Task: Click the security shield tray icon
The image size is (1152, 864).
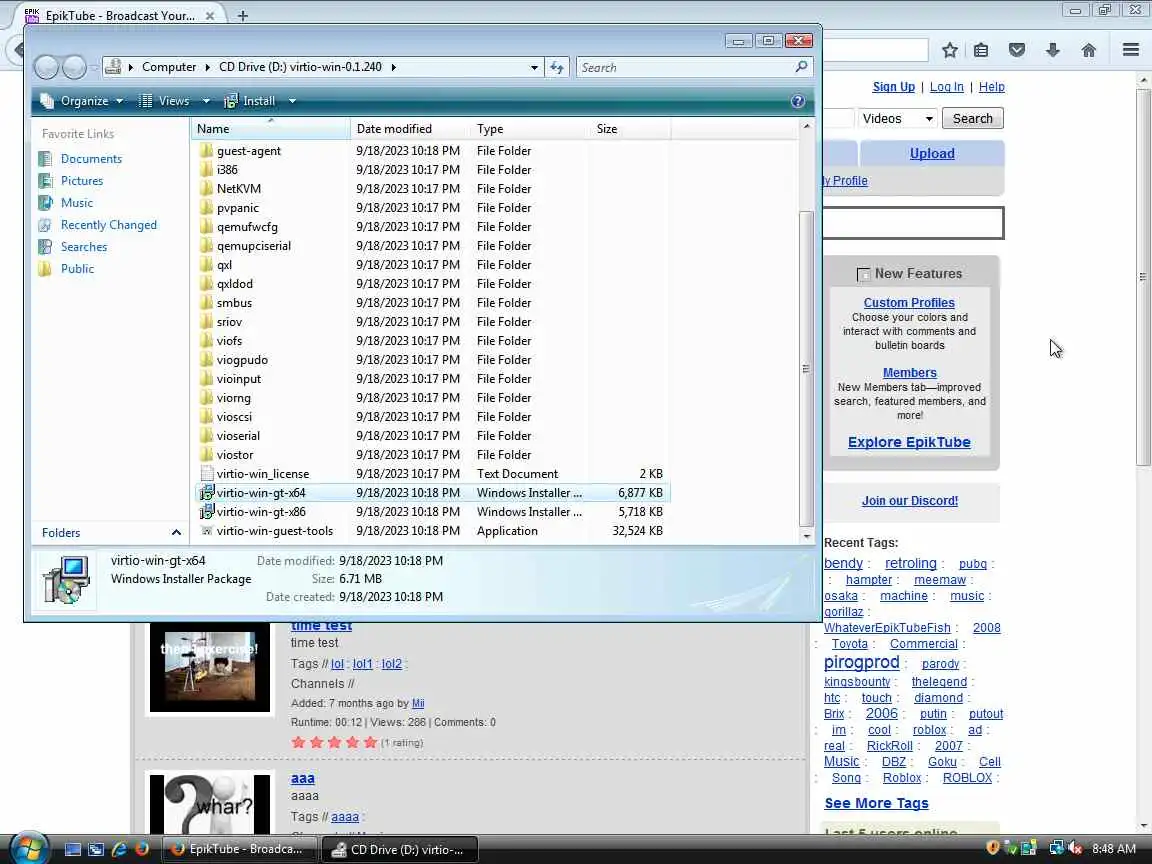Action: 993,849
